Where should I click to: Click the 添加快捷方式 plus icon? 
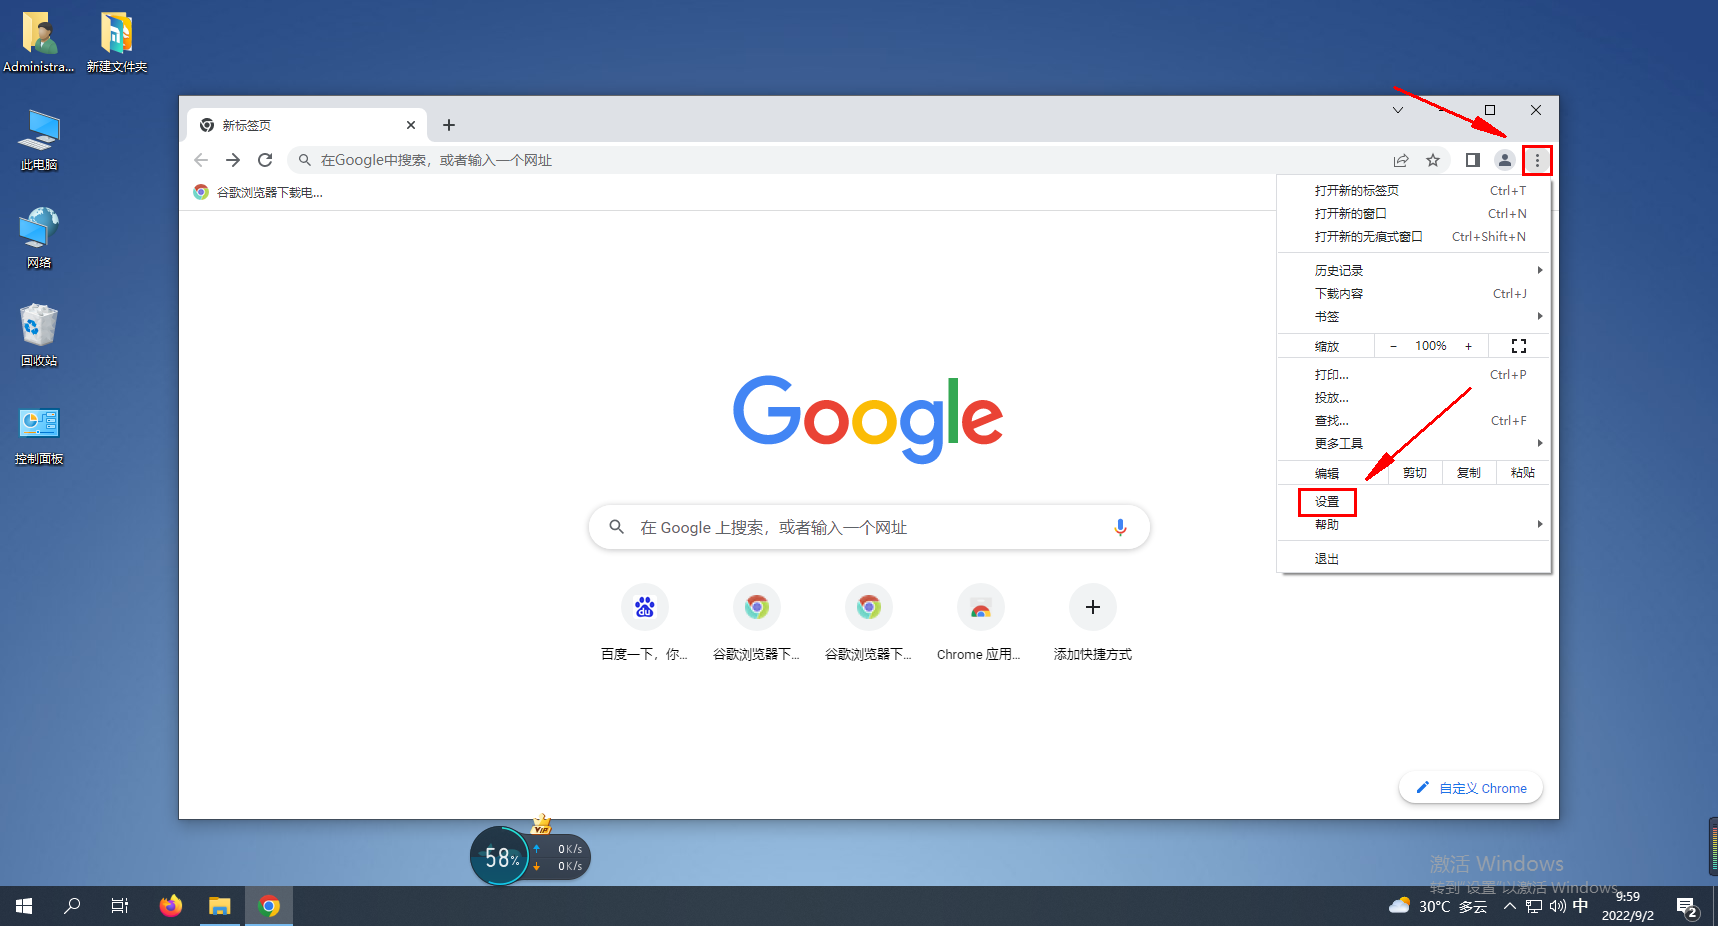point(1092,607)
